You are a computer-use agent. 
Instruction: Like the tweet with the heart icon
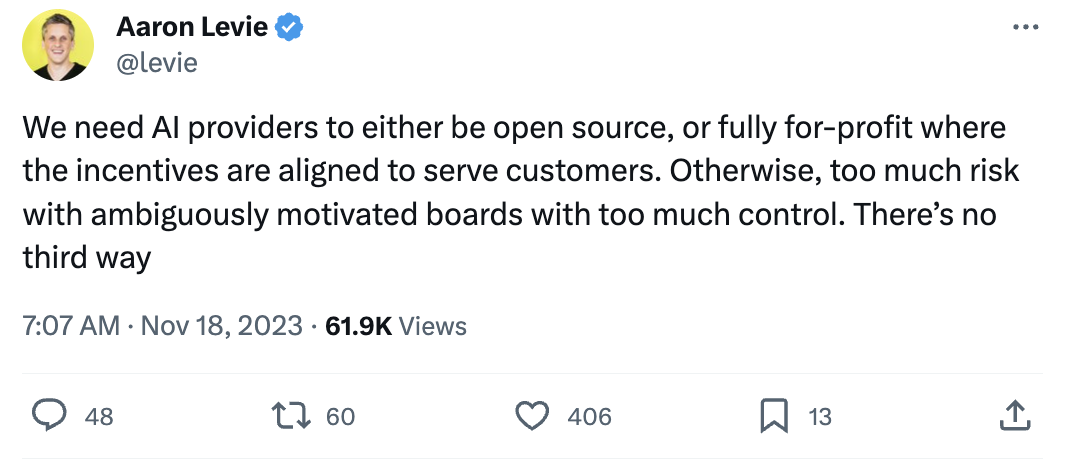point(533,415)
